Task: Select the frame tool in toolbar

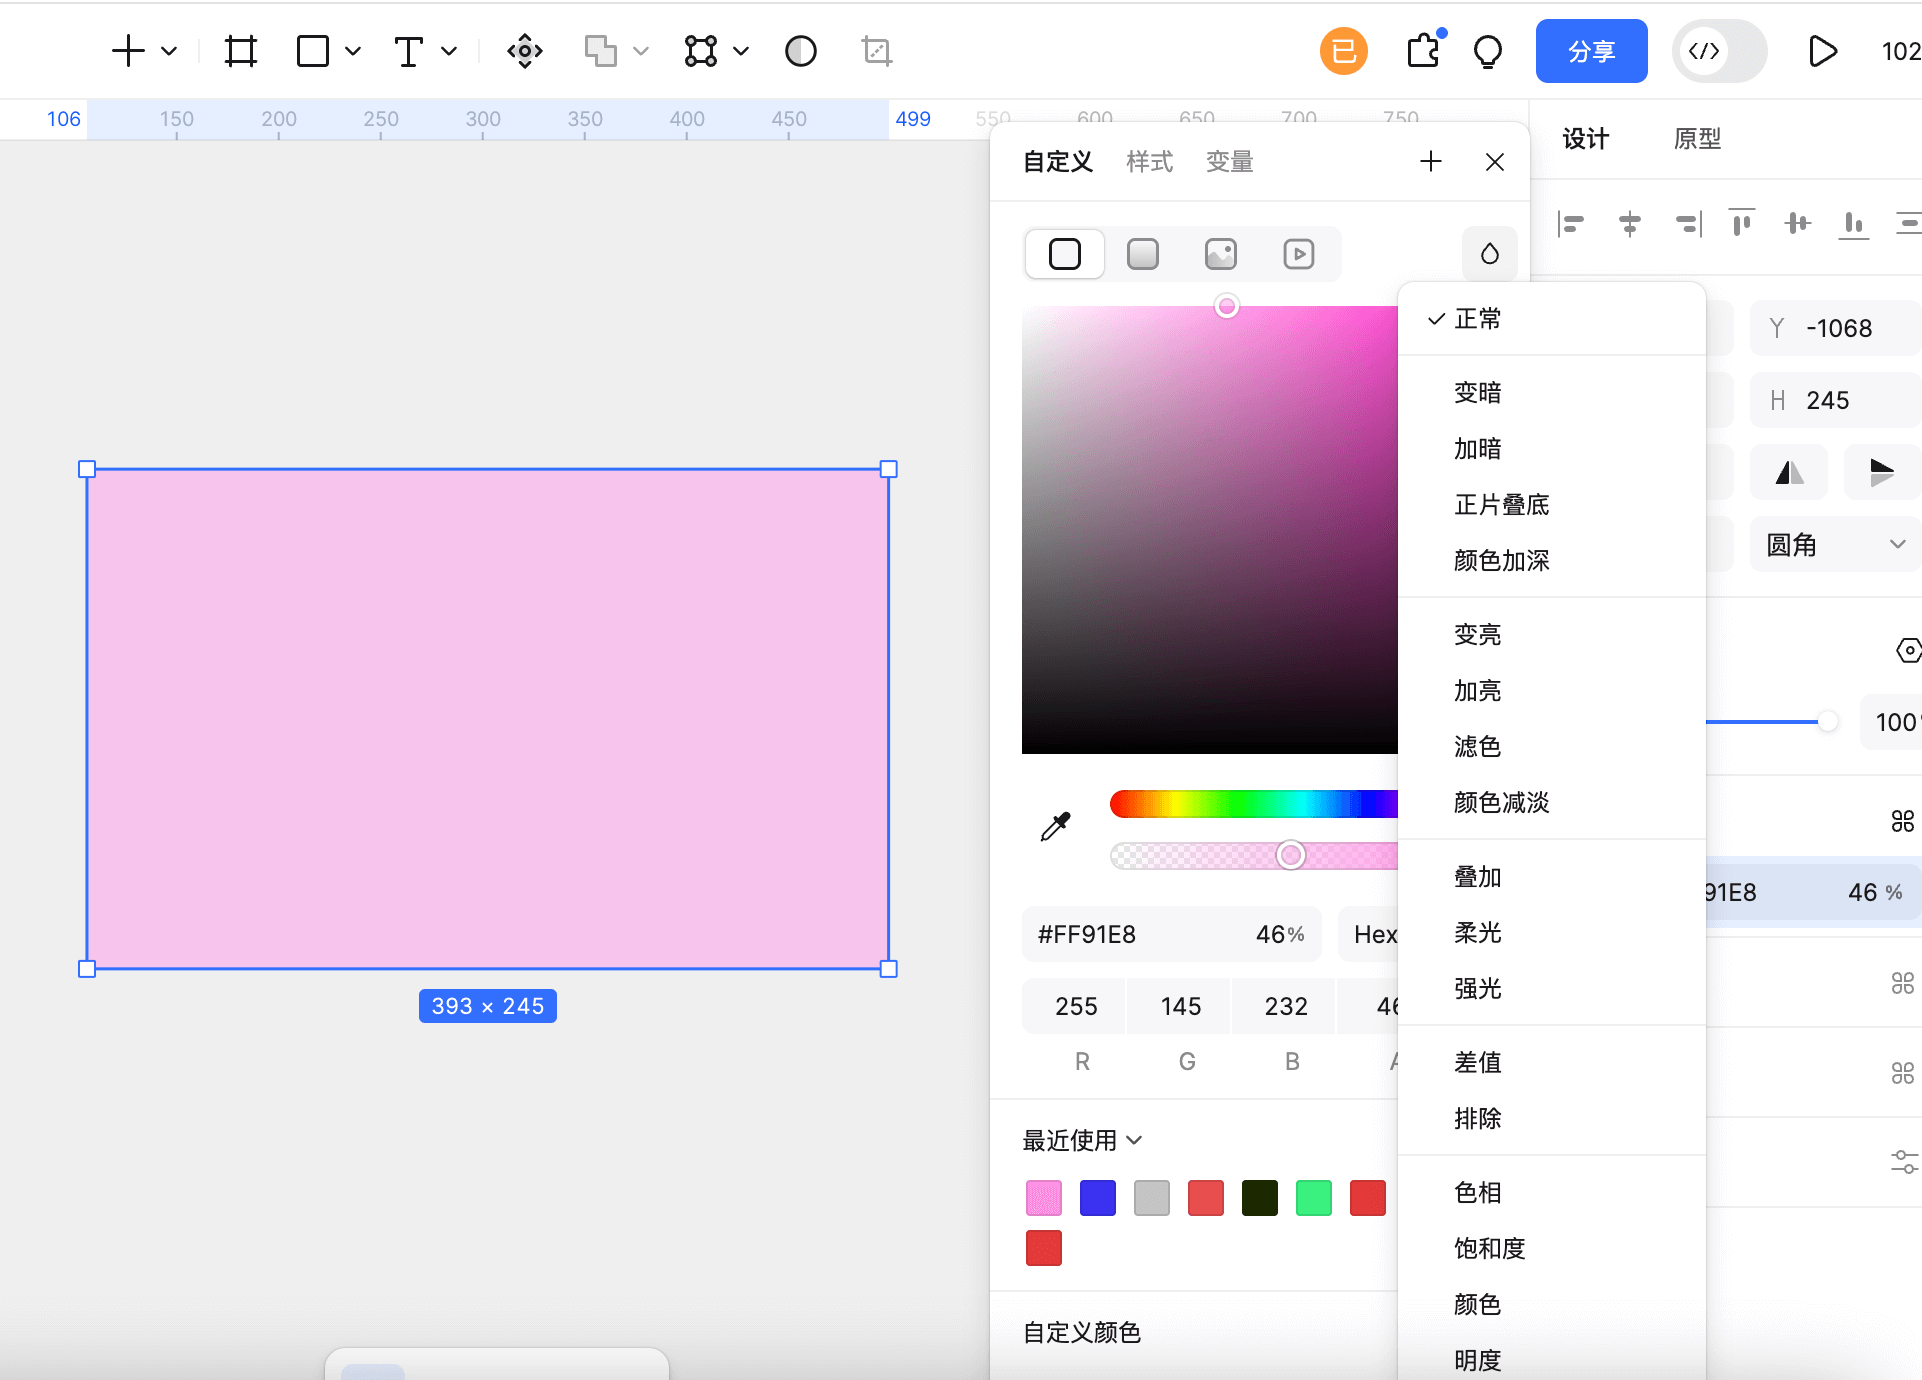Action: pos(240,51)
